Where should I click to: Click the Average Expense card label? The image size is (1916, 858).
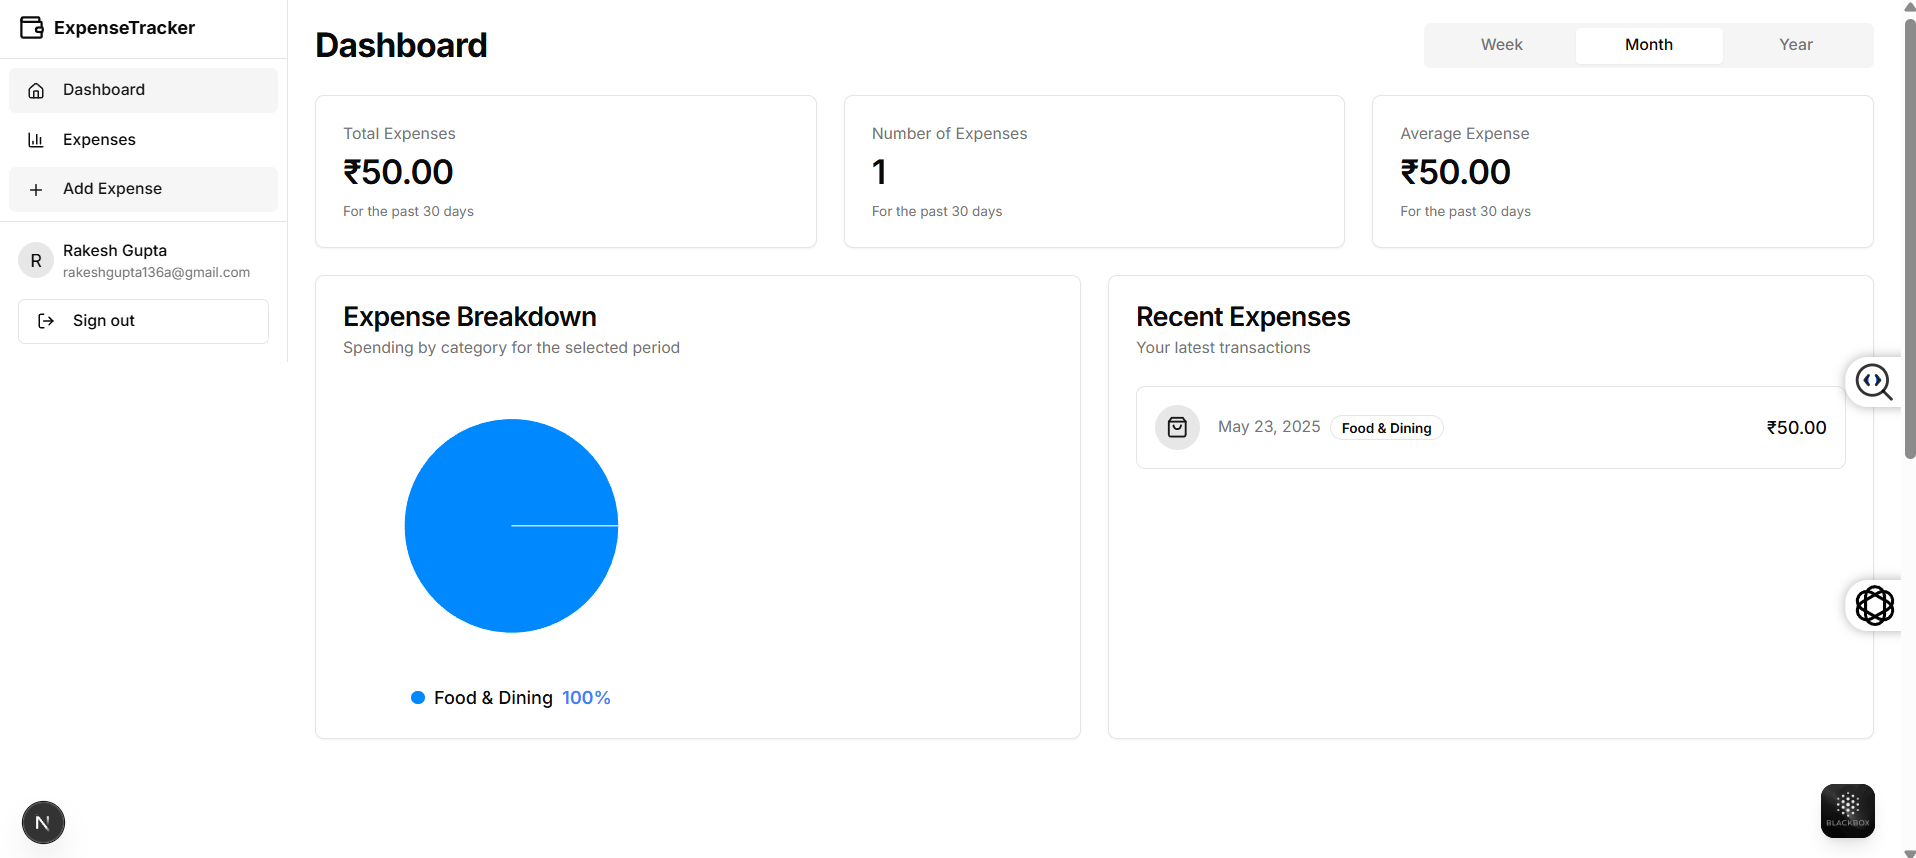[x=1464, y=134]
